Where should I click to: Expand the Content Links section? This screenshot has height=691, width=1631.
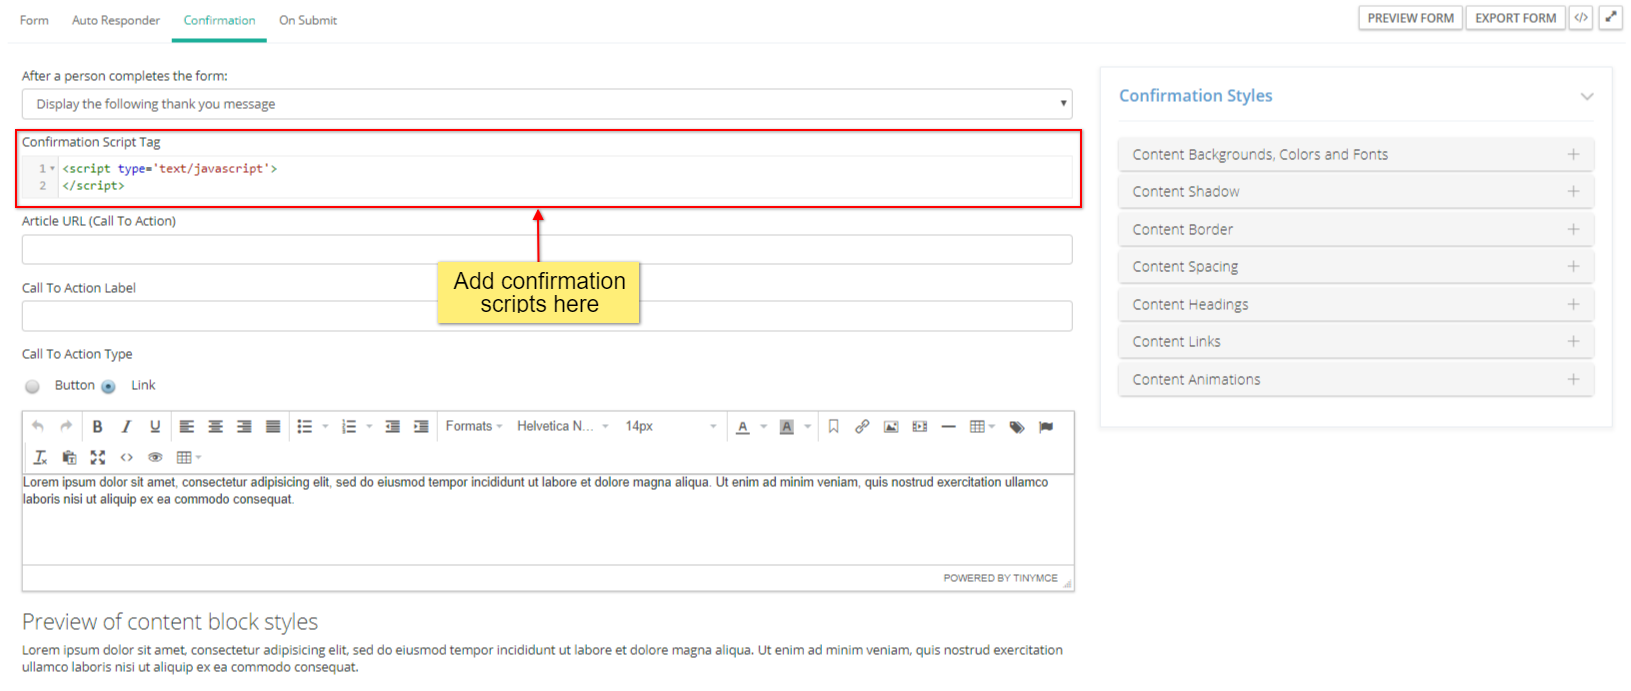tap(1356, 341)
